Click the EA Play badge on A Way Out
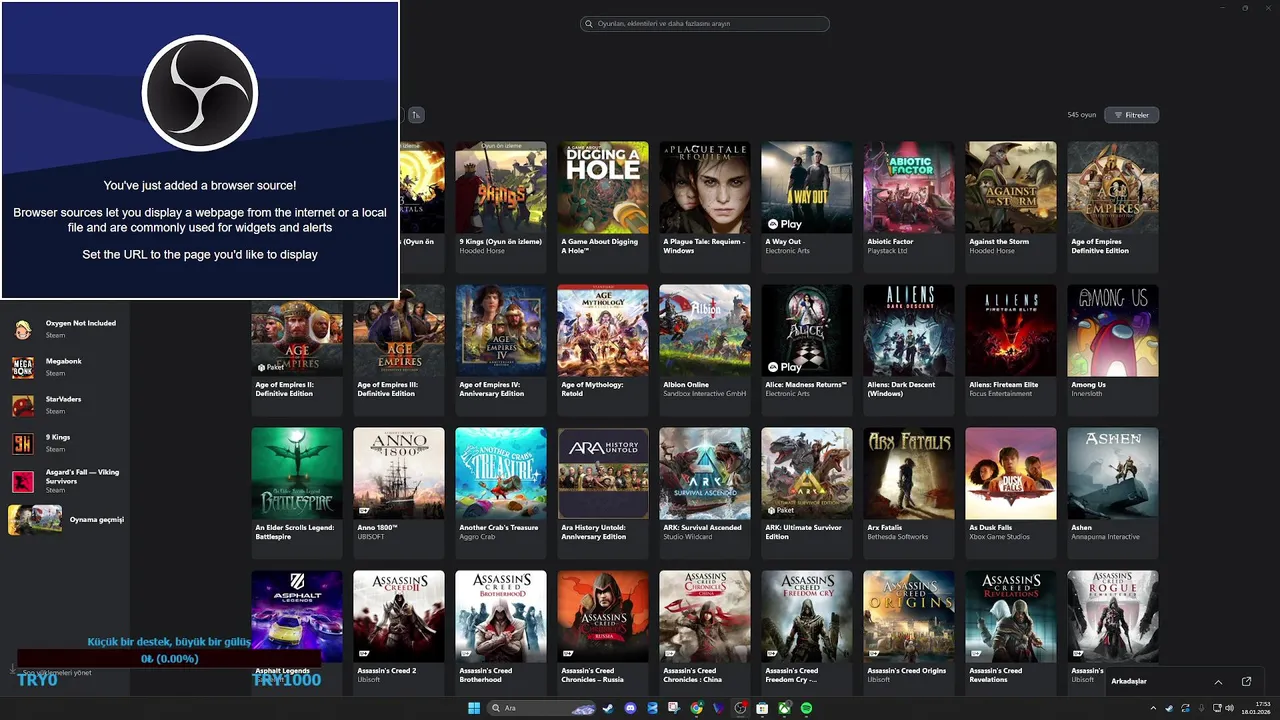This screenshot has height=720, width=1280. pyautogui.click(x=784, y=224)
